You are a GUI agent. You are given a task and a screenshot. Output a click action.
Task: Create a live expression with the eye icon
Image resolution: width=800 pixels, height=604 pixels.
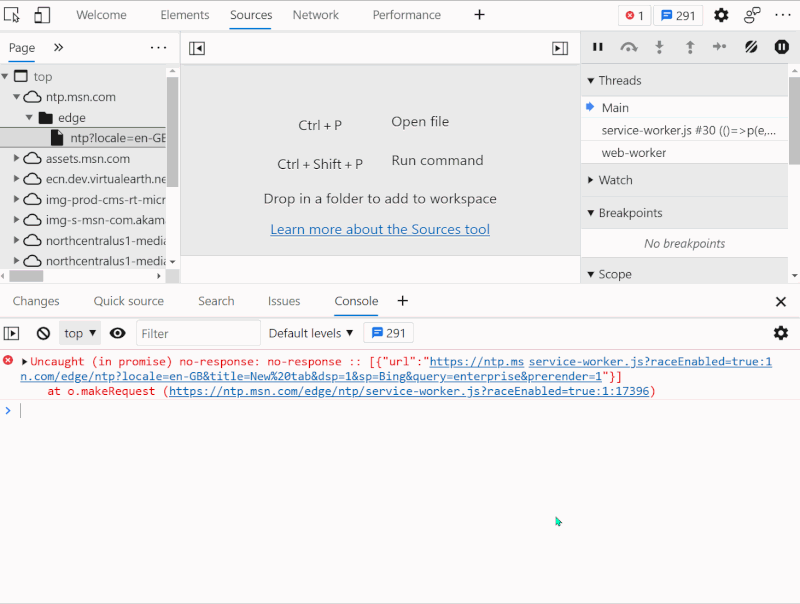(x=117, y=332)
